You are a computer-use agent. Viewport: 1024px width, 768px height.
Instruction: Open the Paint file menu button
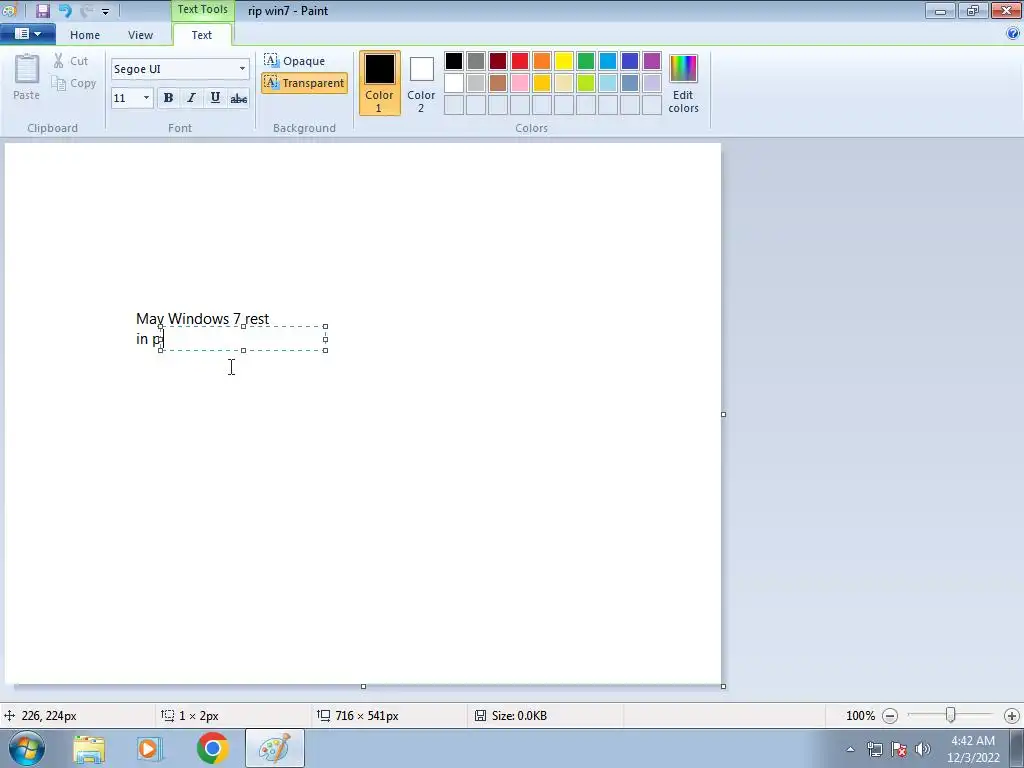27,34
